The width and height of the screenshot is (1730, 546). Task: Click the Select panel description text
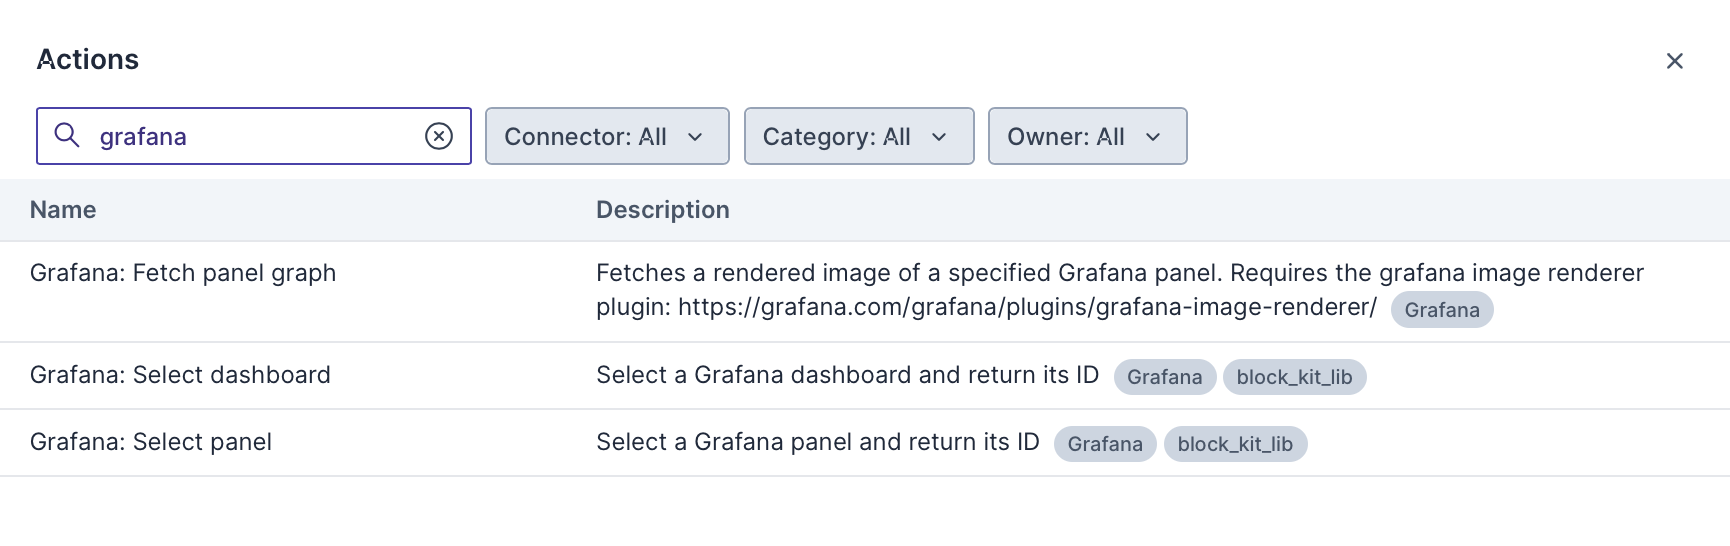(817, 442)
